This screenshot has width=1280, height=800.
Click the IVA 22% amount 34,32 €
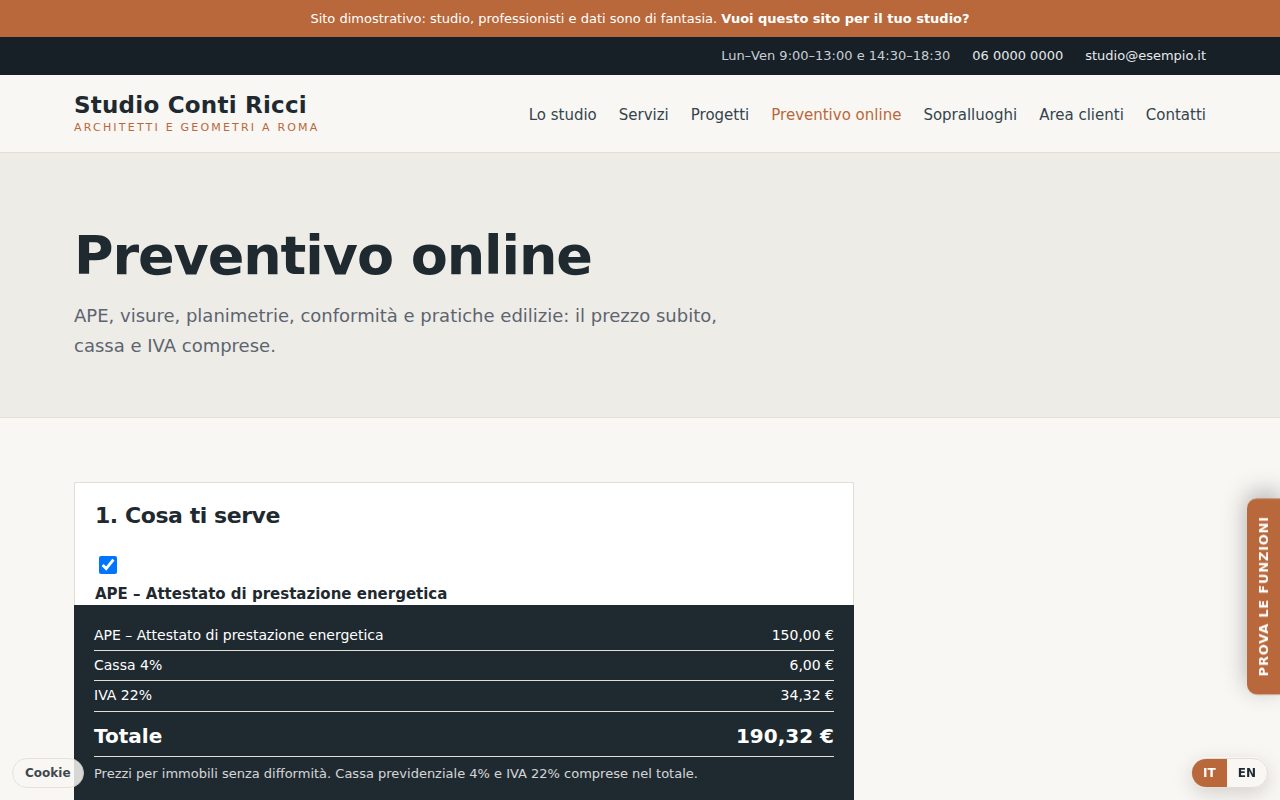pos(806,695)
